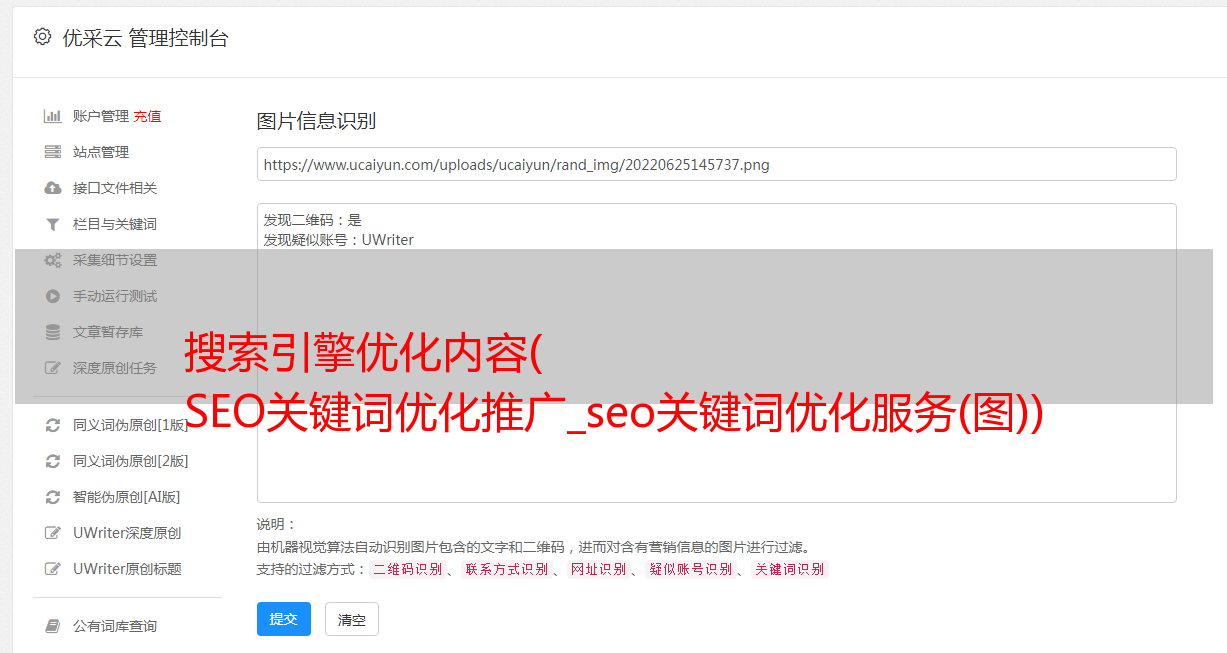The height and width of the screenshot is (653, 1227).
Task: Open UWriter原创标题 menu entry
Action: (127, 569)
